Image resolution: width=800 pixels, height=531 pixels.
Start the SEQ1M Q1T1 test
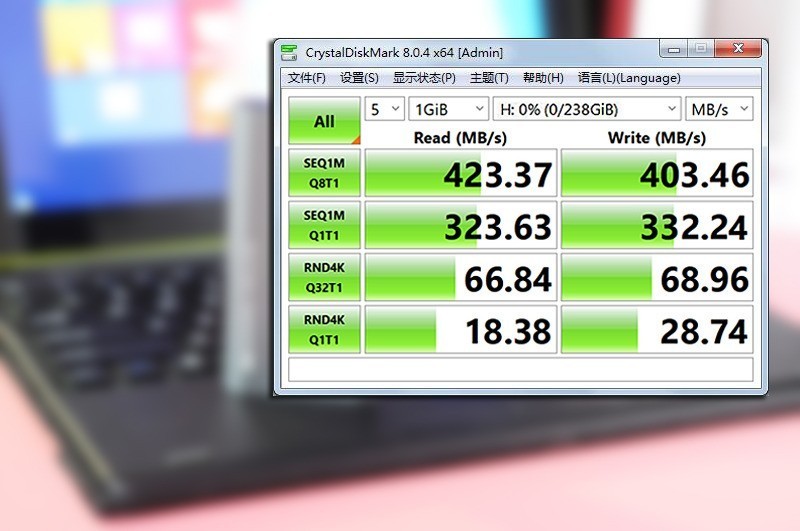coord(324,225)
